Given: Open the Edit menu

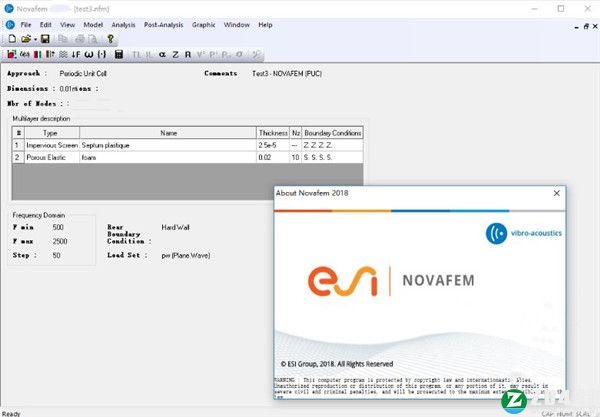Looking at the screenshot, I should point(46,25).
